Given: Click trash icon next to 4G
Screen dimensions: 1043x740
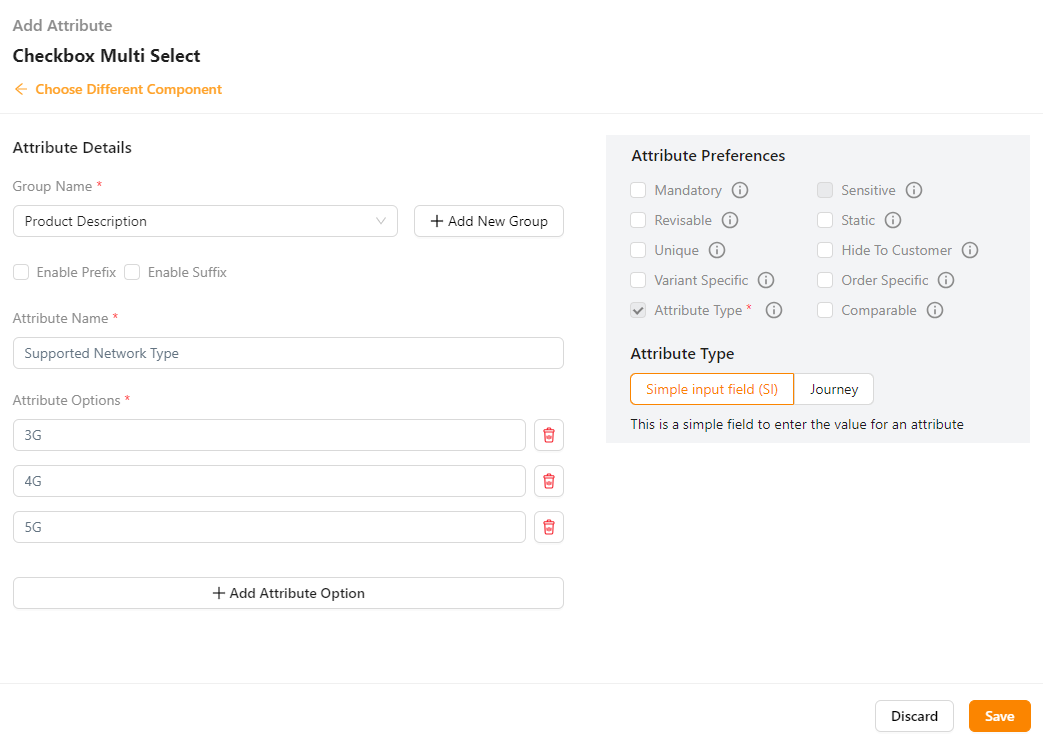Looking at the screenshot, I should tap(548, 481).
